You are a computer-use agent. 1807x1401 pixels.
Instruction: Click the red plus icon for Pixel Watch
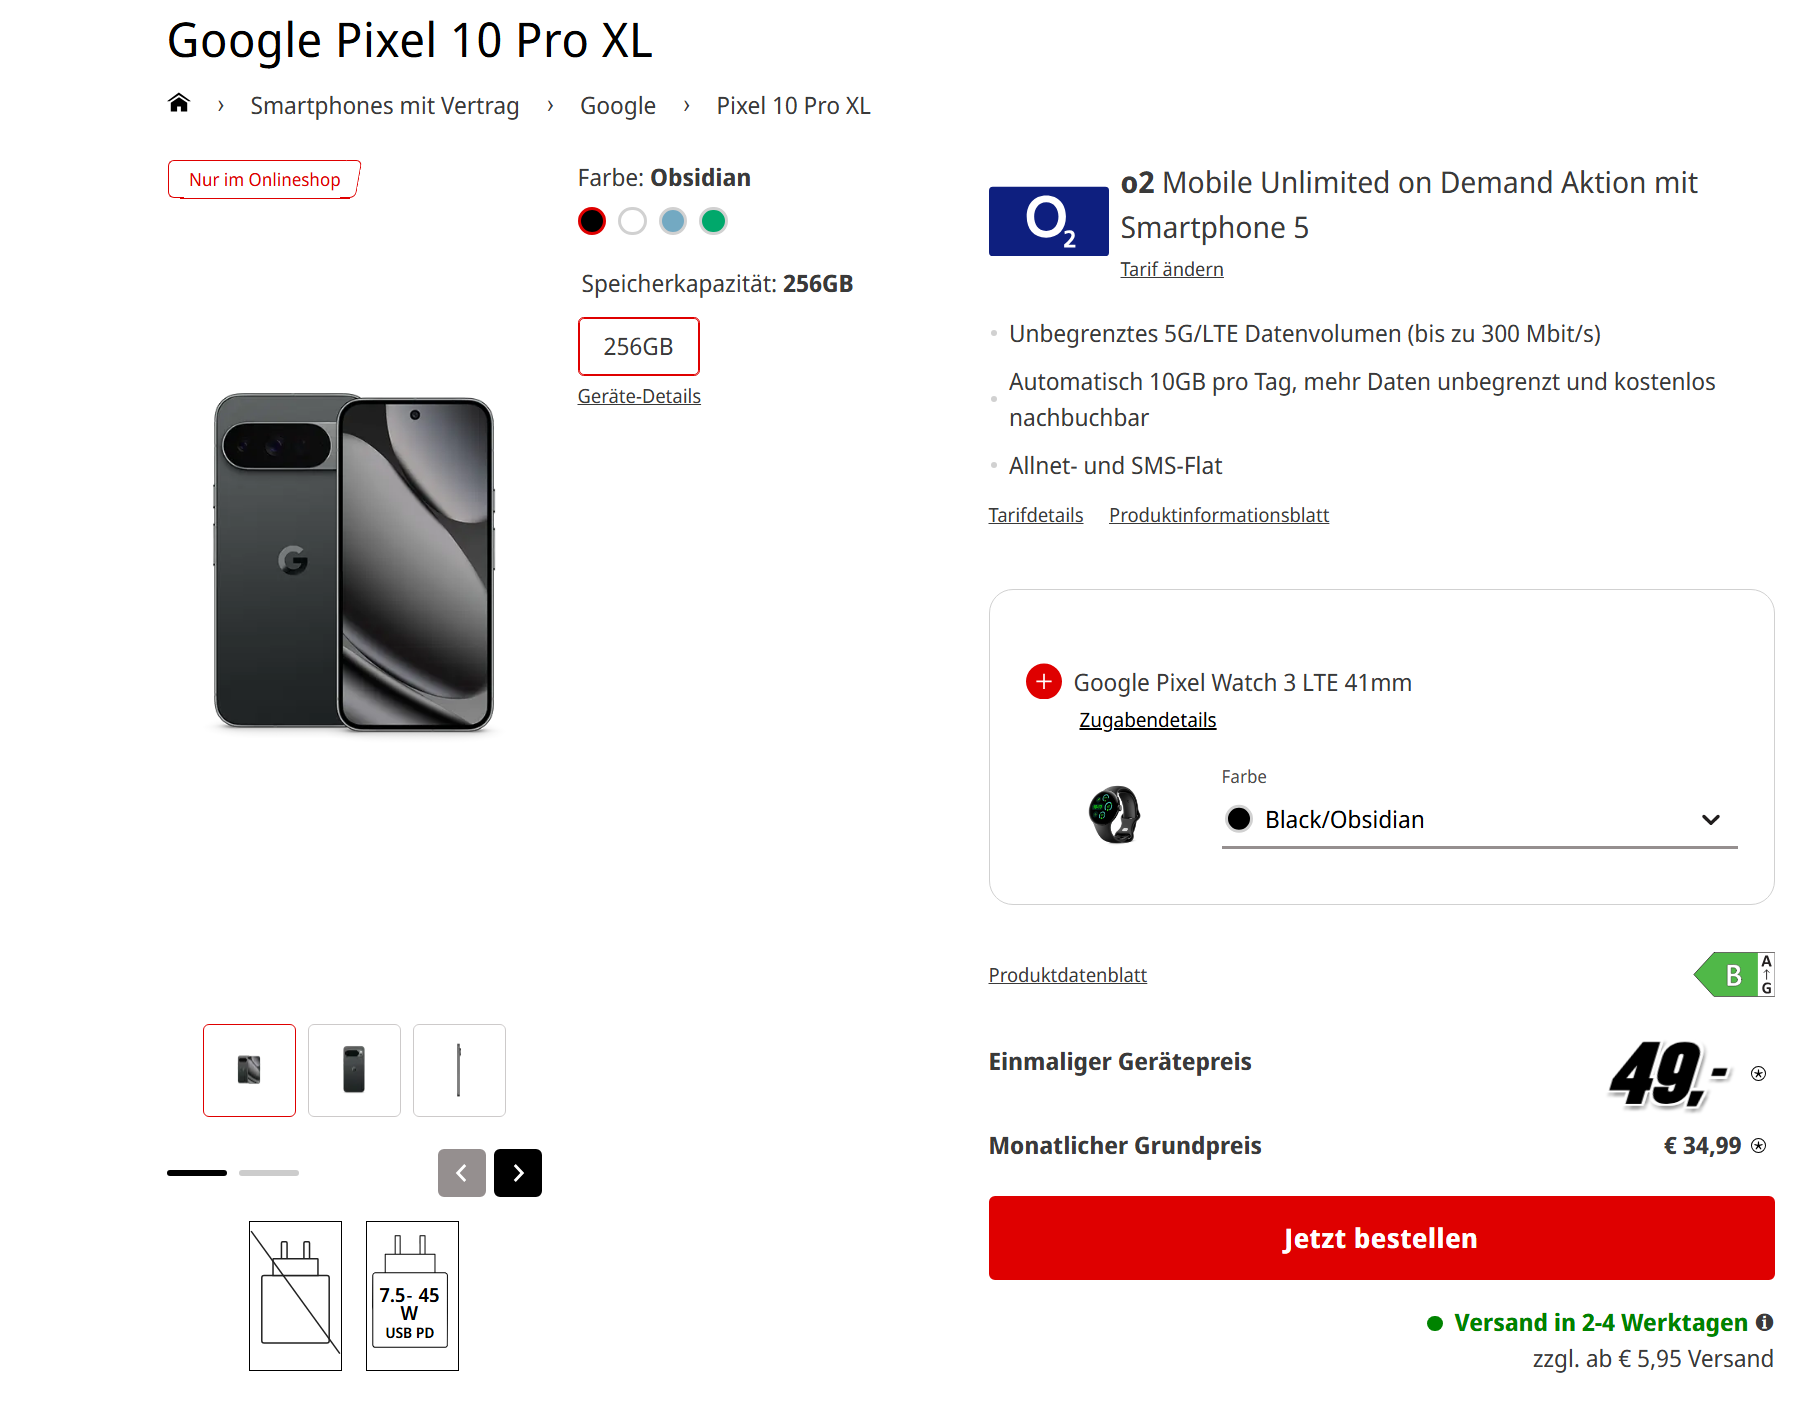pyautogui.click(x=1043, y=682)
